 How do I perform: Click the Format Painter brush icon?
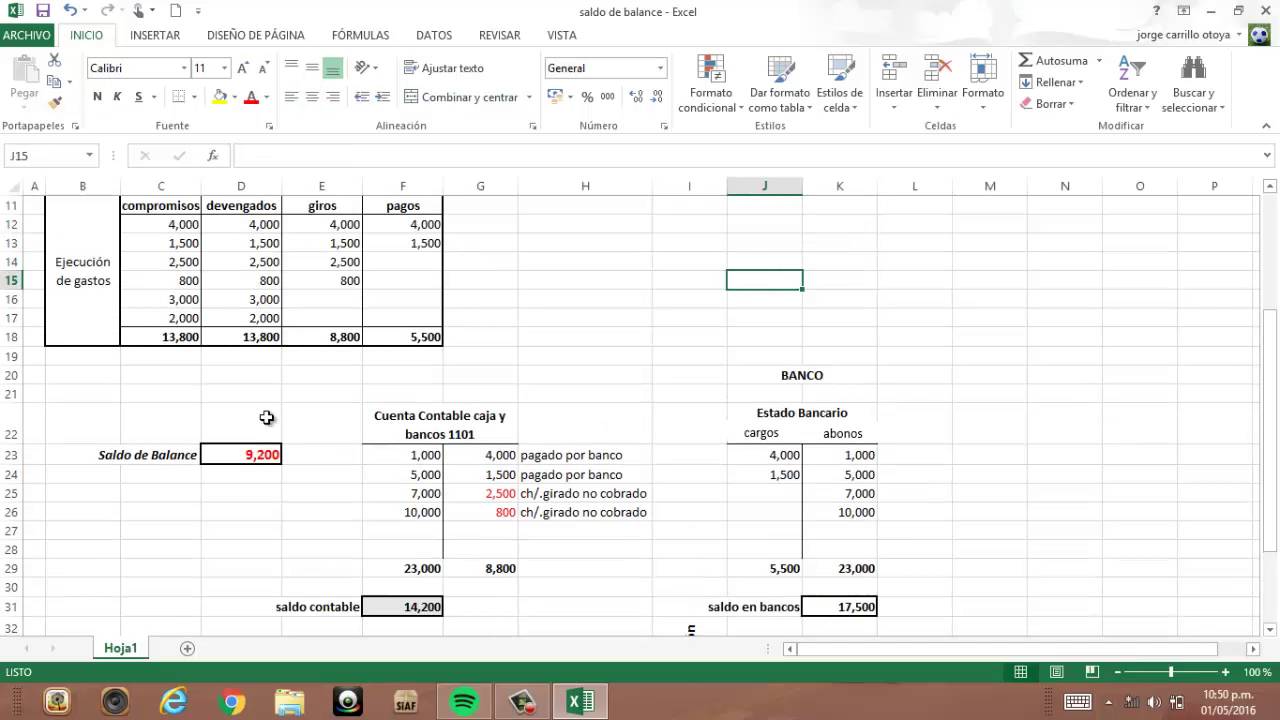click(x=54, y=101)
